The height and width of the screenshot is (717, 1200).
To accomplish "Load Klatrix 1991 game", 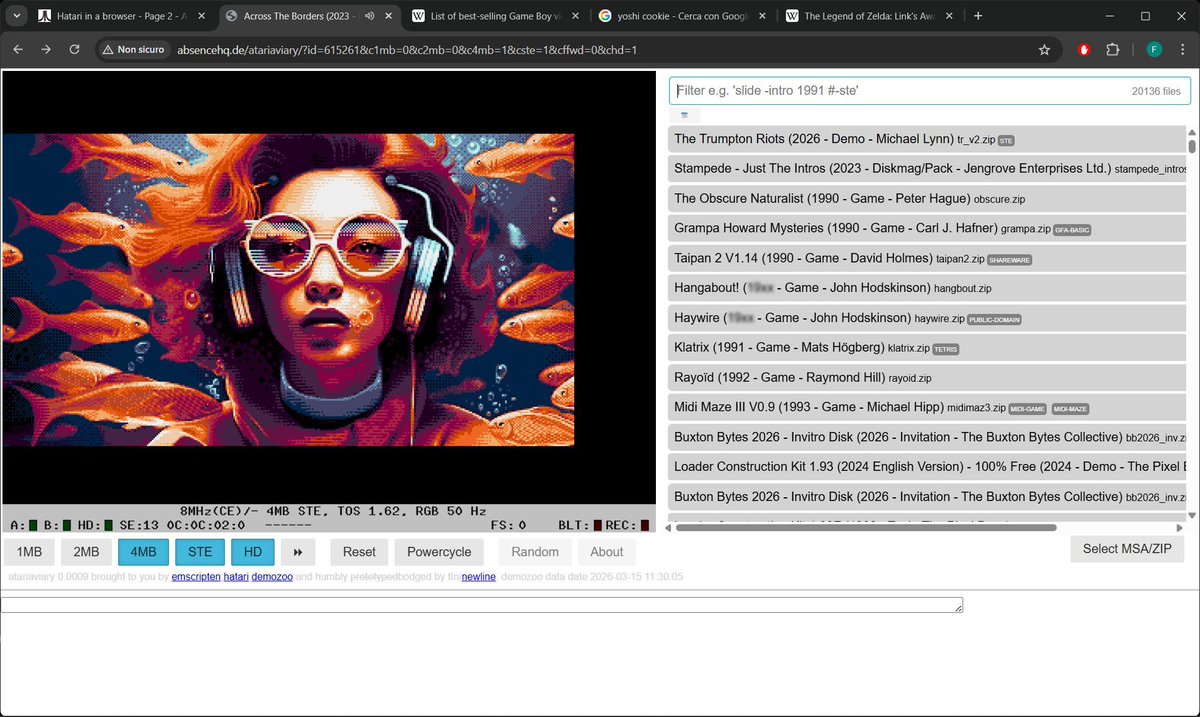I will pos(927,348).
